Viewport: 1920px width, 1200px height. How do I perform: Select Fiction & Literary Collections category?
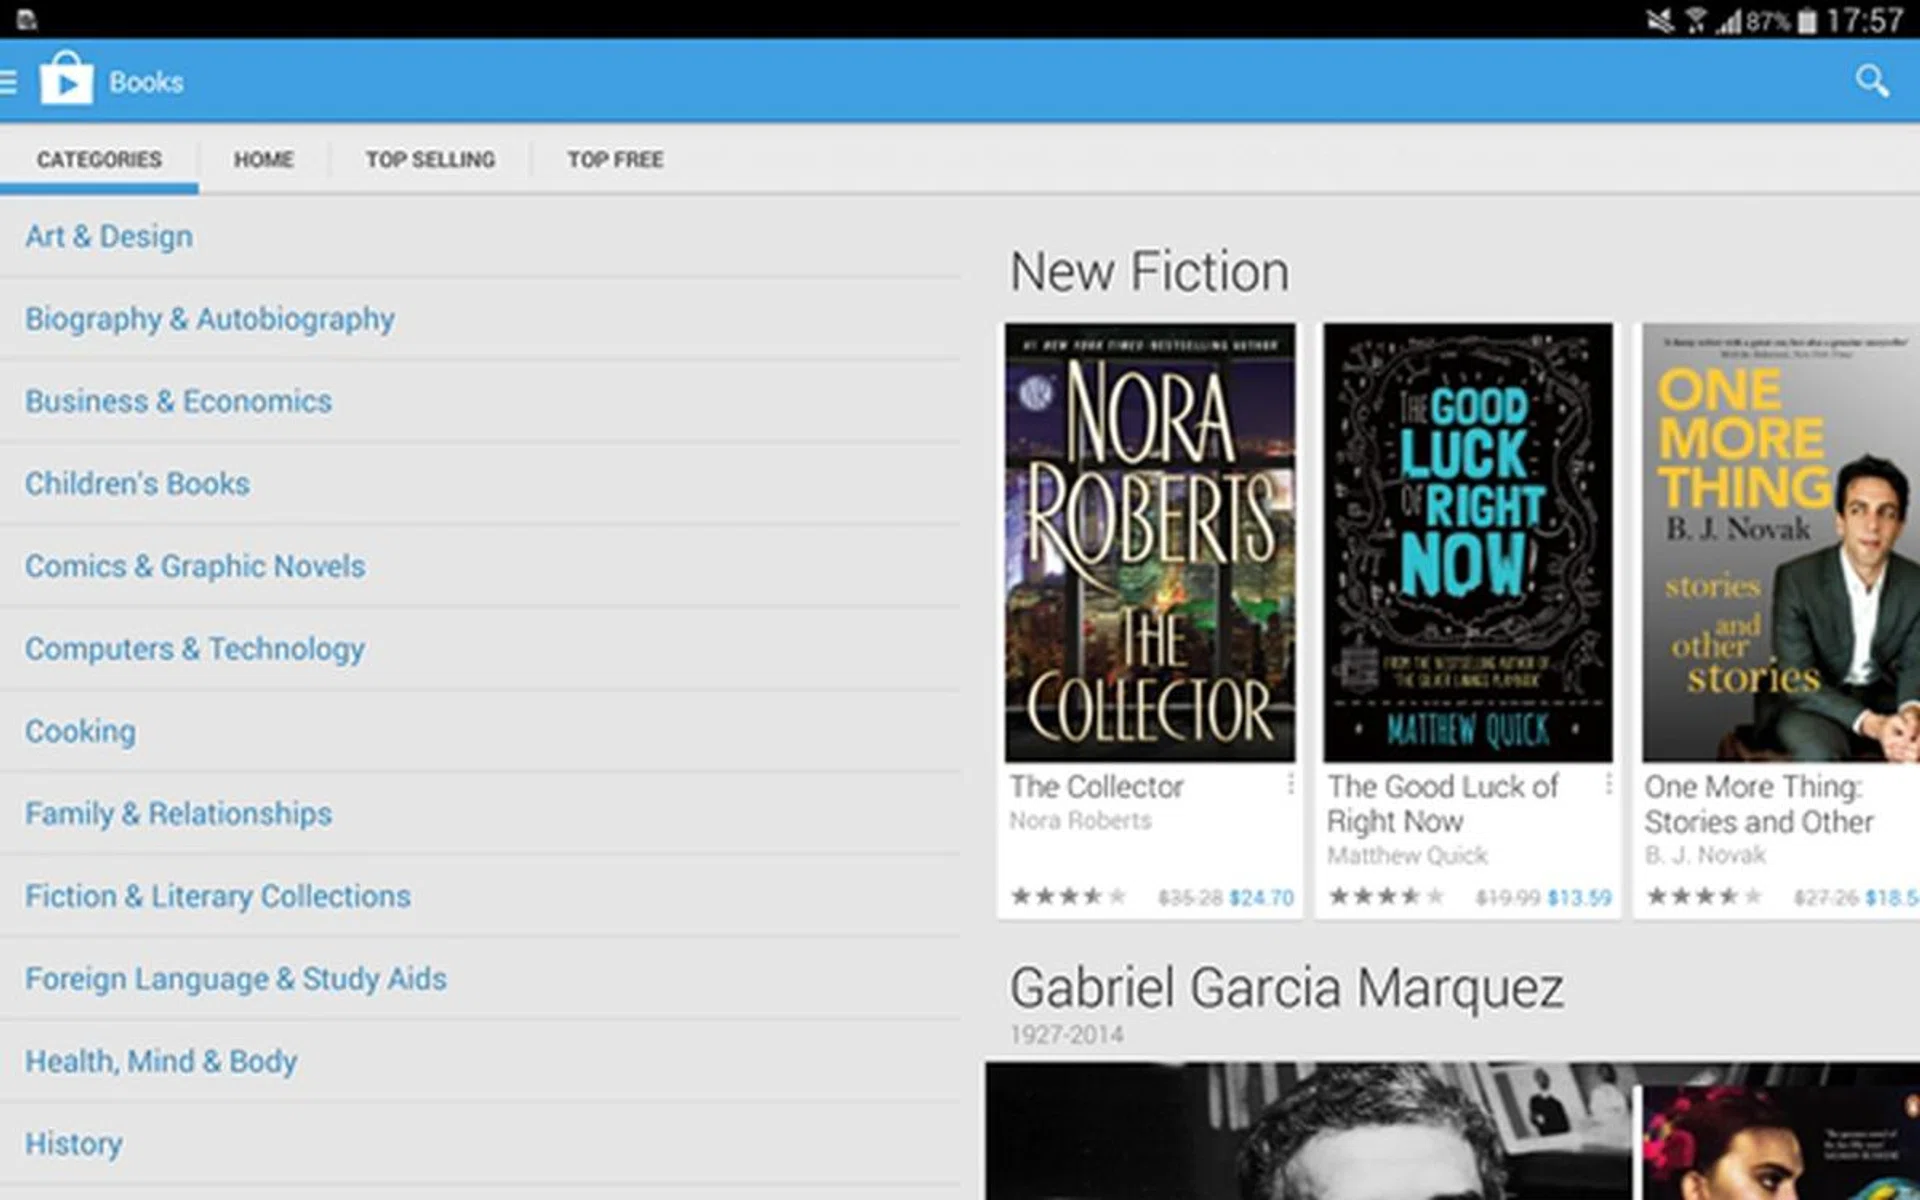(x=218, y=897)
